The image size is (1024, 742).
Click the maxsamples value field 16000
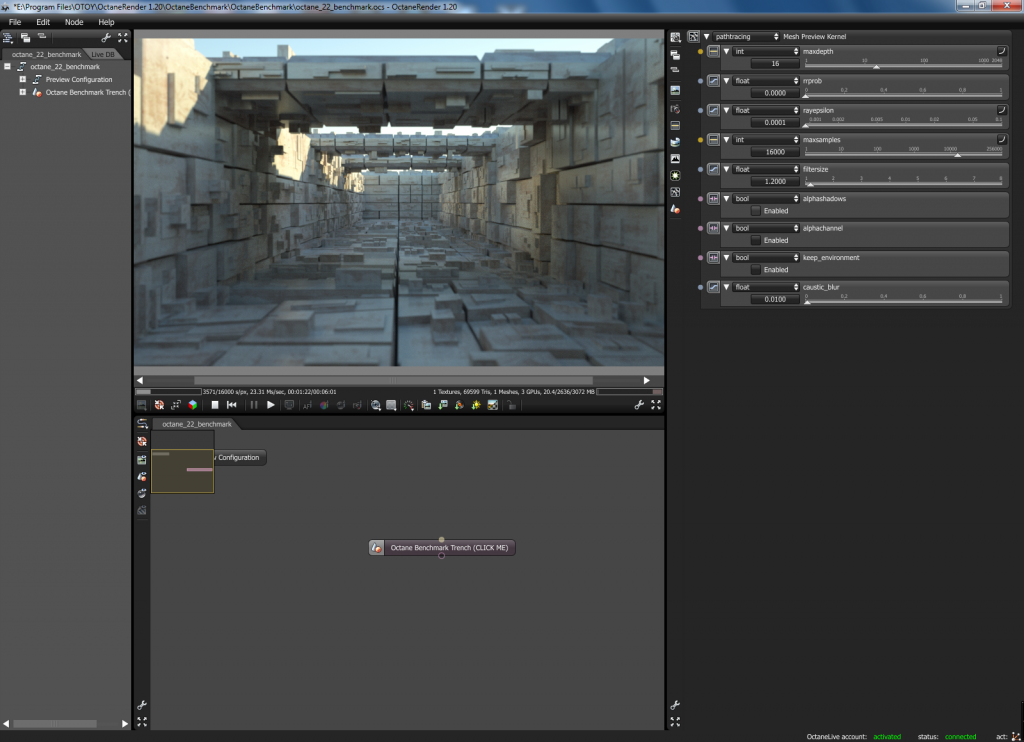775,152
